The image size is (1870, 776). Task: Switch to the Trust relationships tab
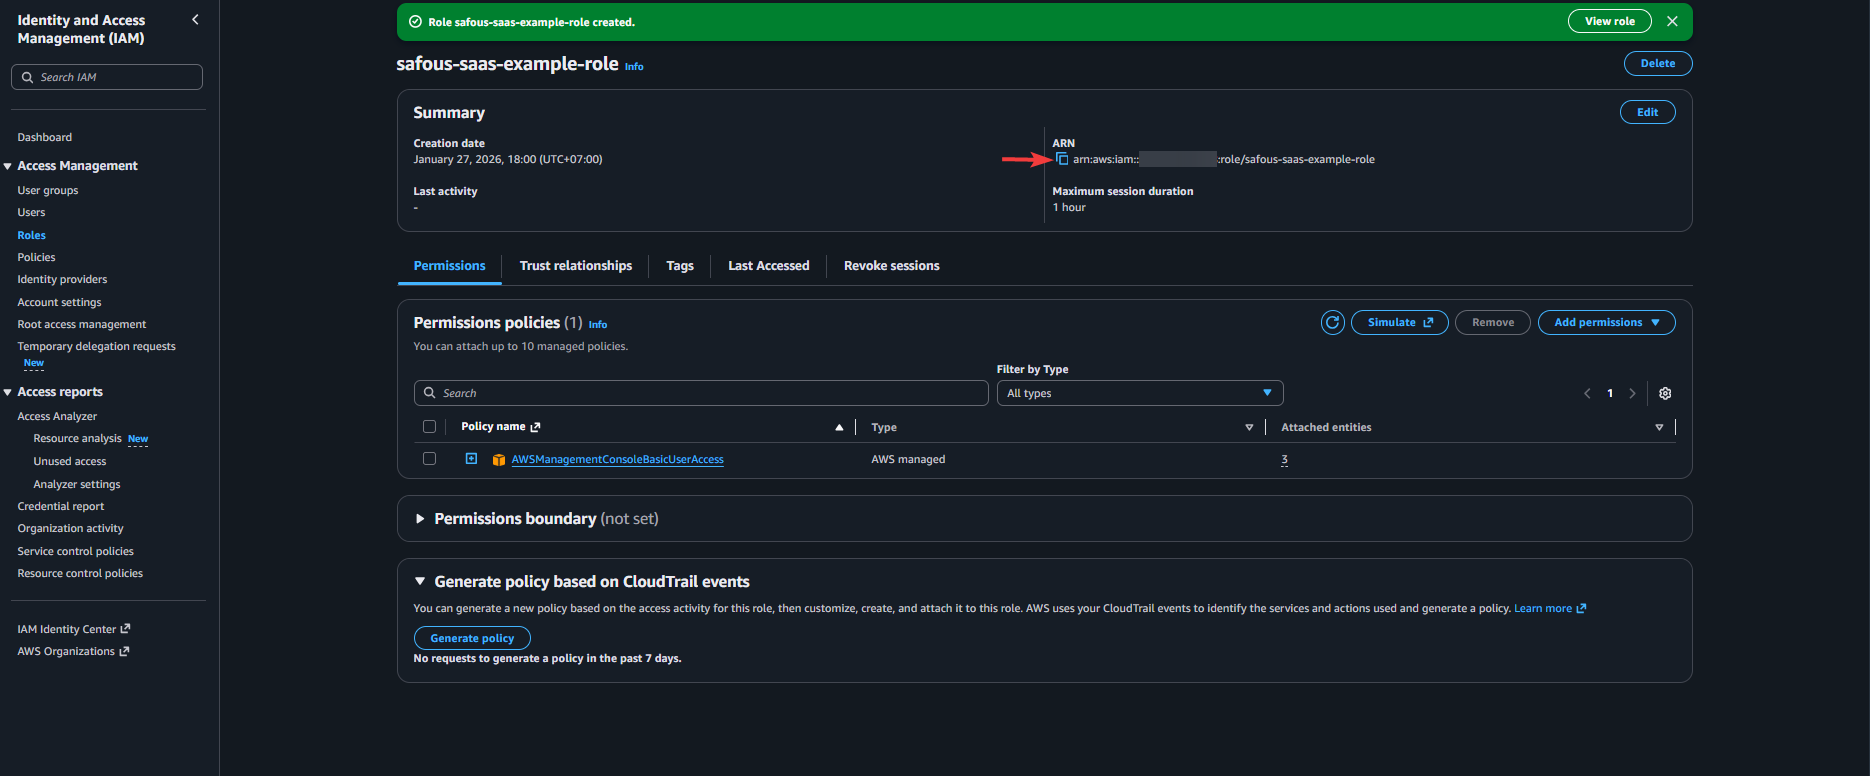(x=575, y=266)
